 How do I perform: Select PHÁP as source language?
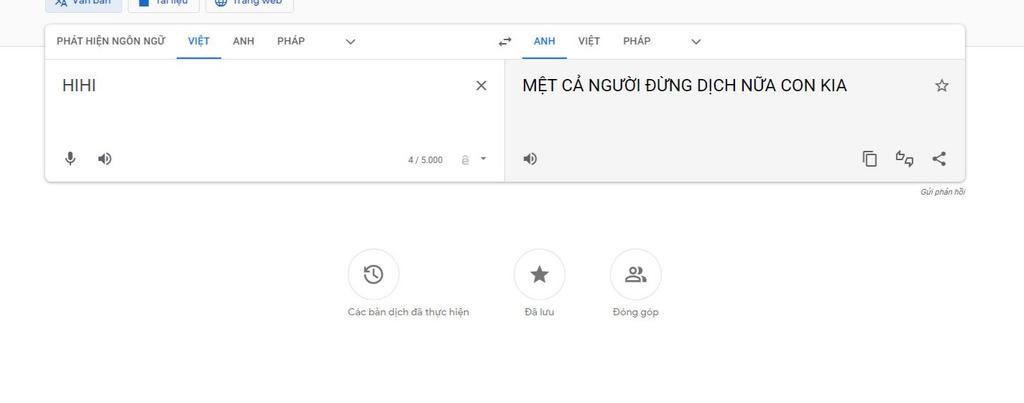[x=291, y=41]
